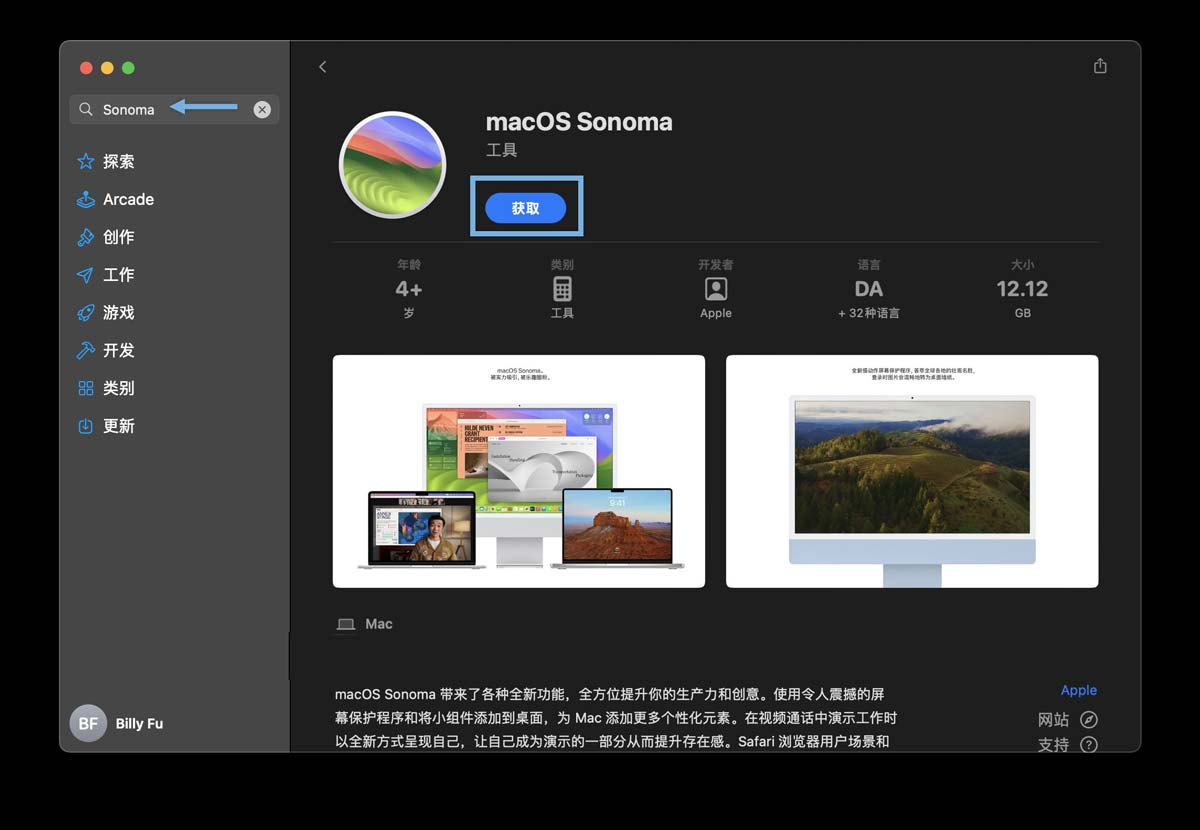Click the Categories grid icon
The height and width of the screenshot is (830, 1200).
86,388
